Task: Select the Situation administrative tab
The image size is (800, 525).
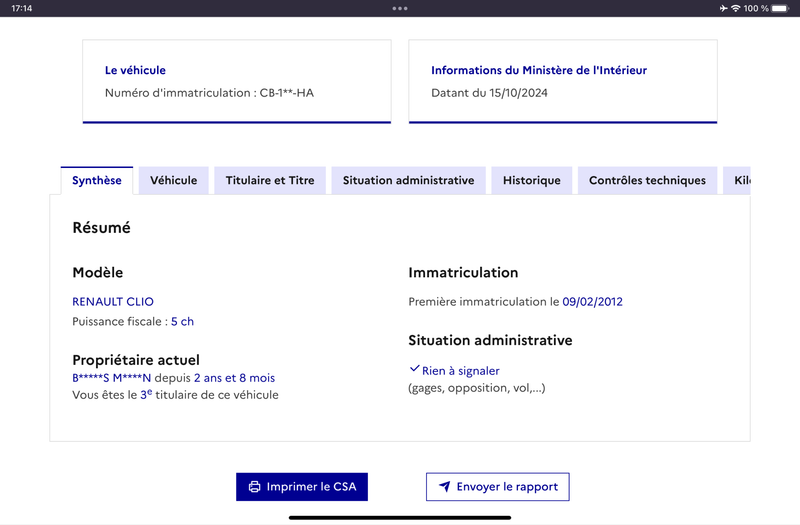Action: point(408,181)
